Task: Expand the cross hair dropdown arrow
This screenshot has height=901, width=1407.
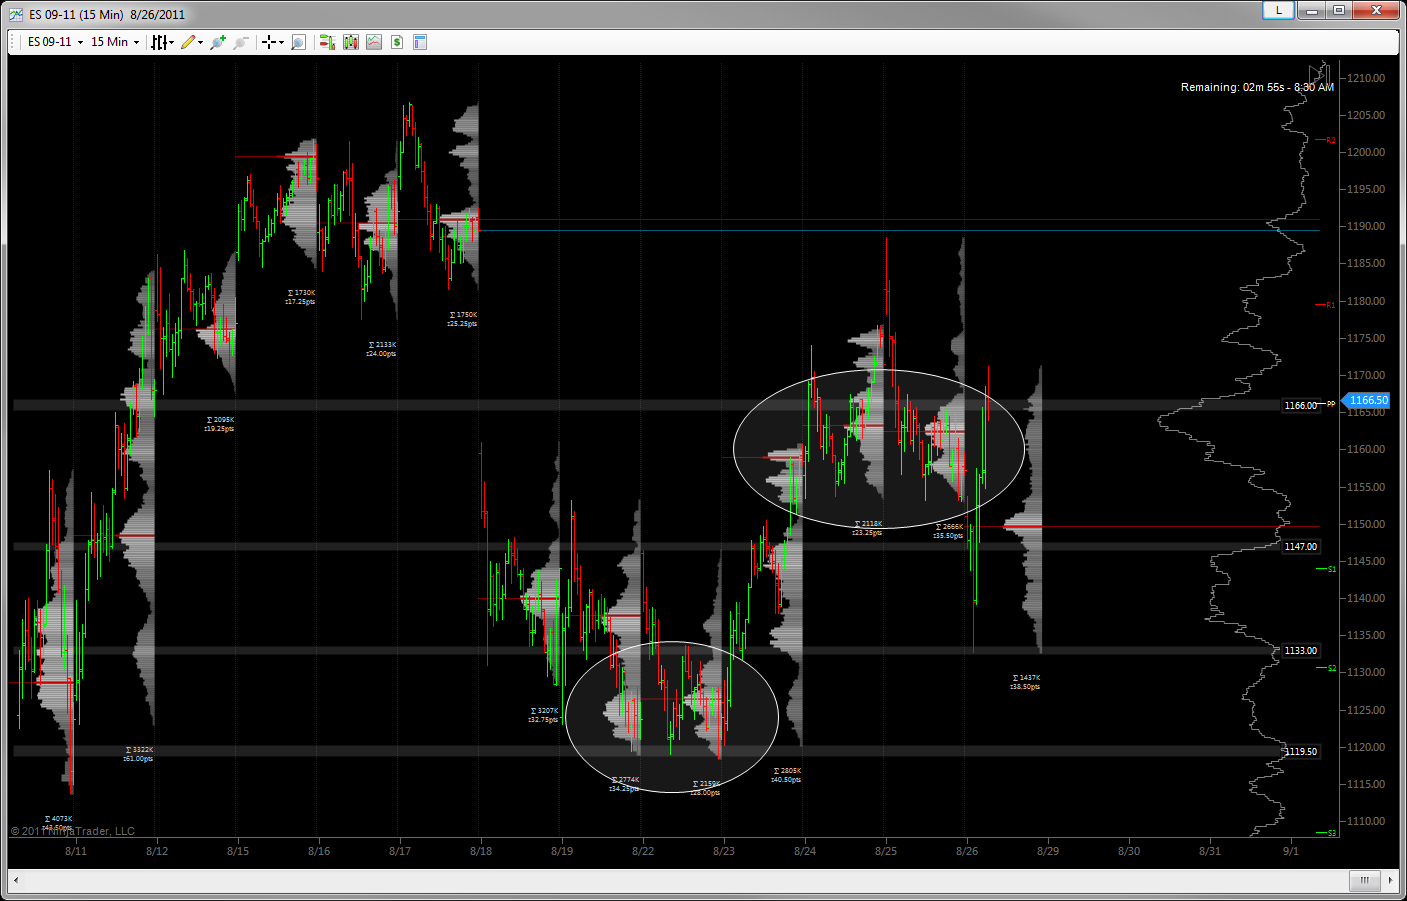Action: (x=282, y=42)
